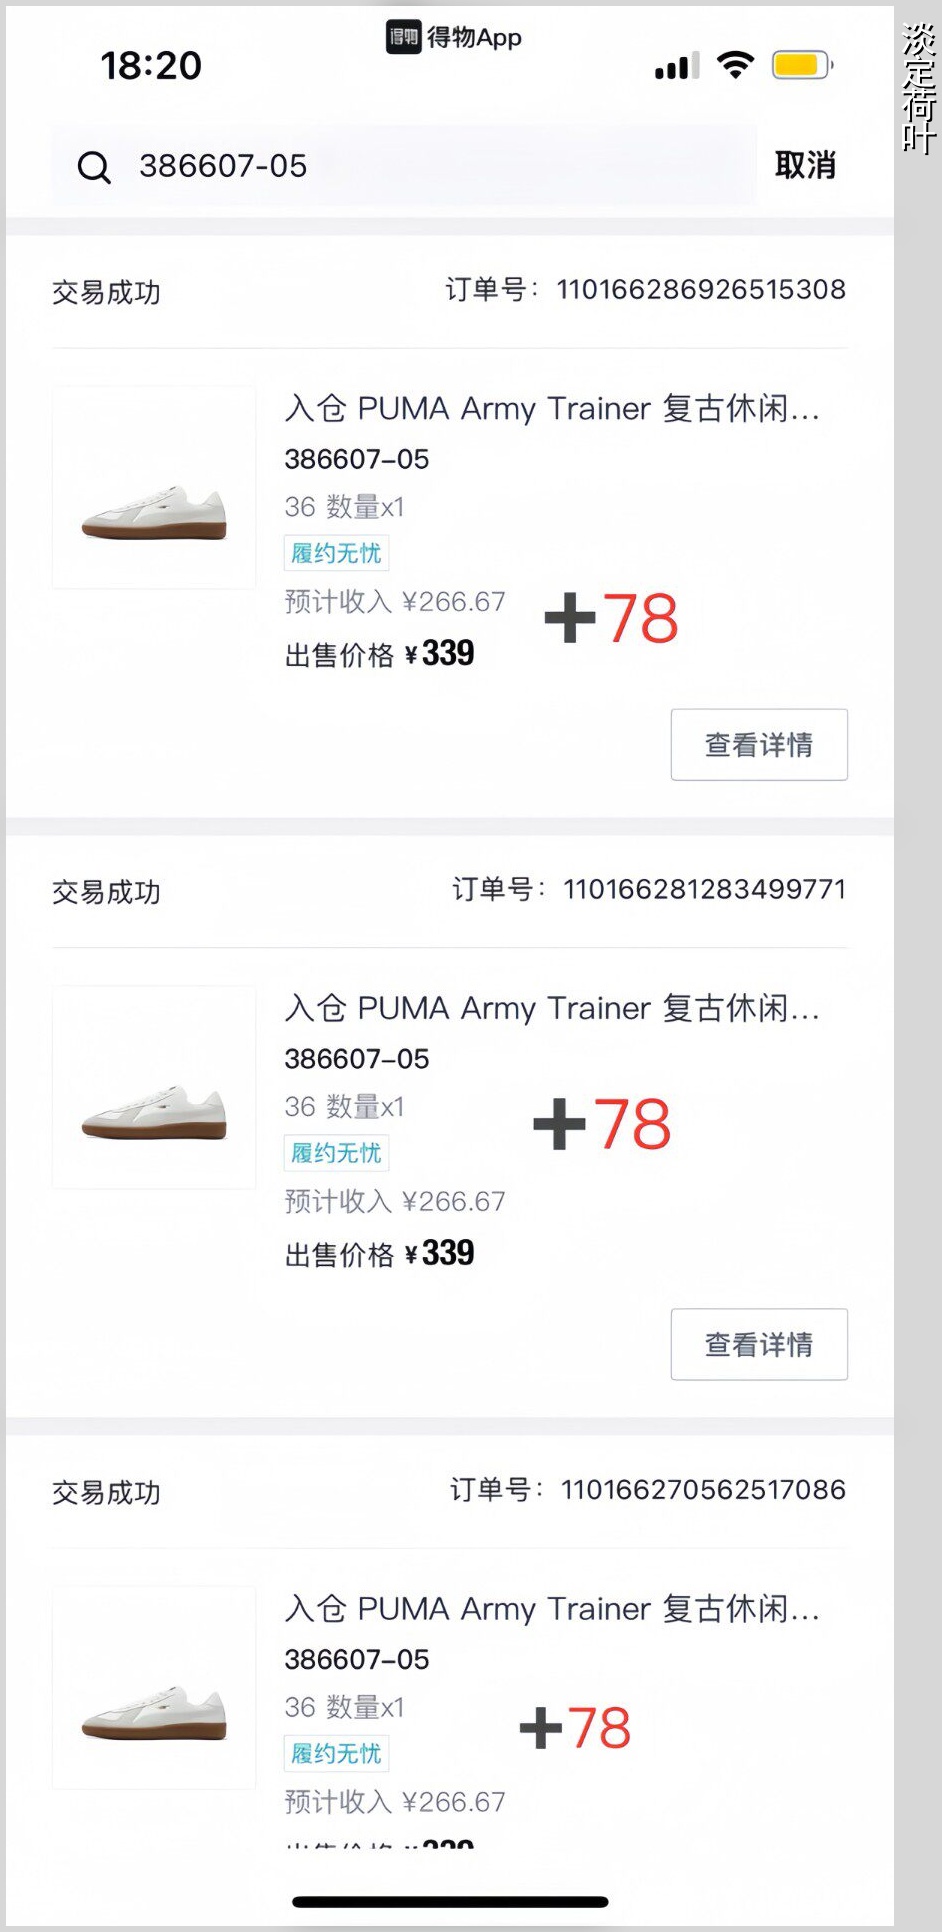The height and width of the screenshot is (1932, 942).
Task: Select order number 110166281283499771
Action: coord(704,889)
